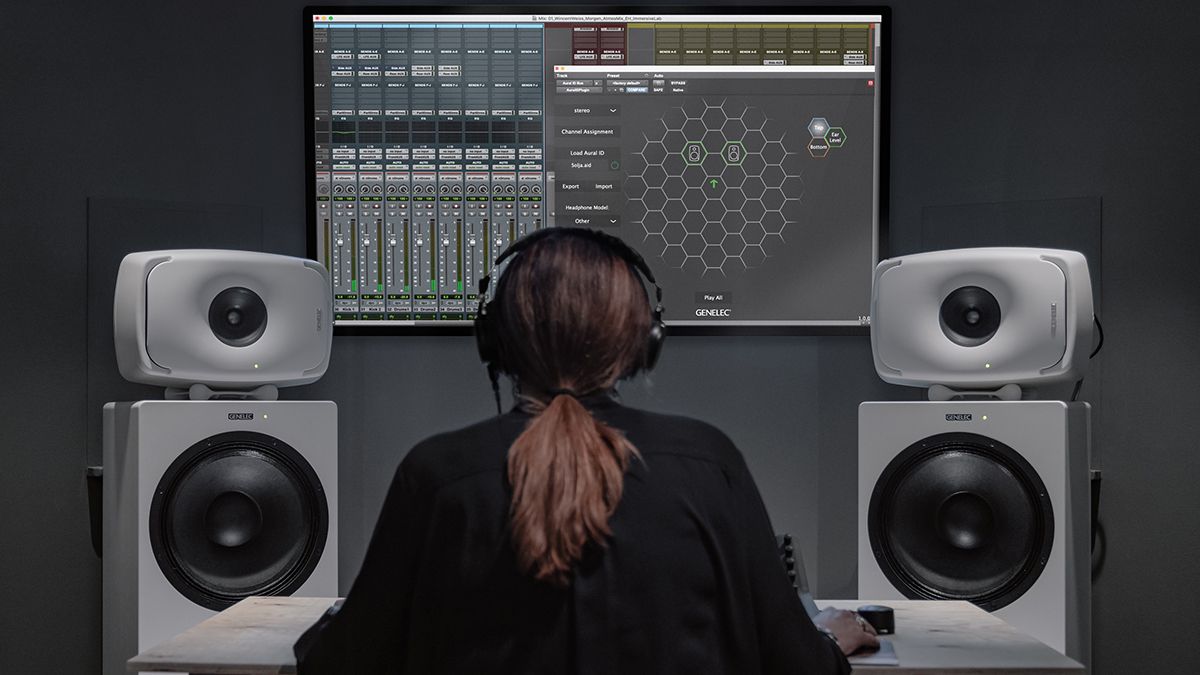Toggle the Top view hexagon

(x=818, y=127)
